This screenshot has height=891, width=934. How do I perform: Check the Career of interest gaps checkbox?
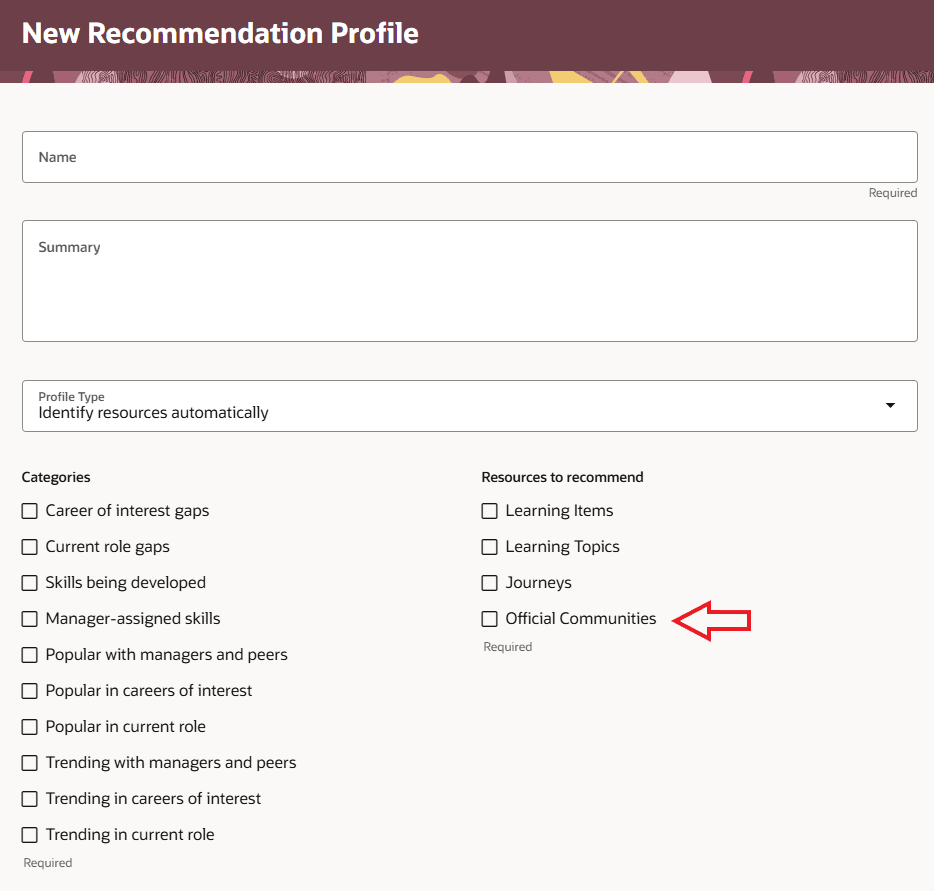pos(29,510)
